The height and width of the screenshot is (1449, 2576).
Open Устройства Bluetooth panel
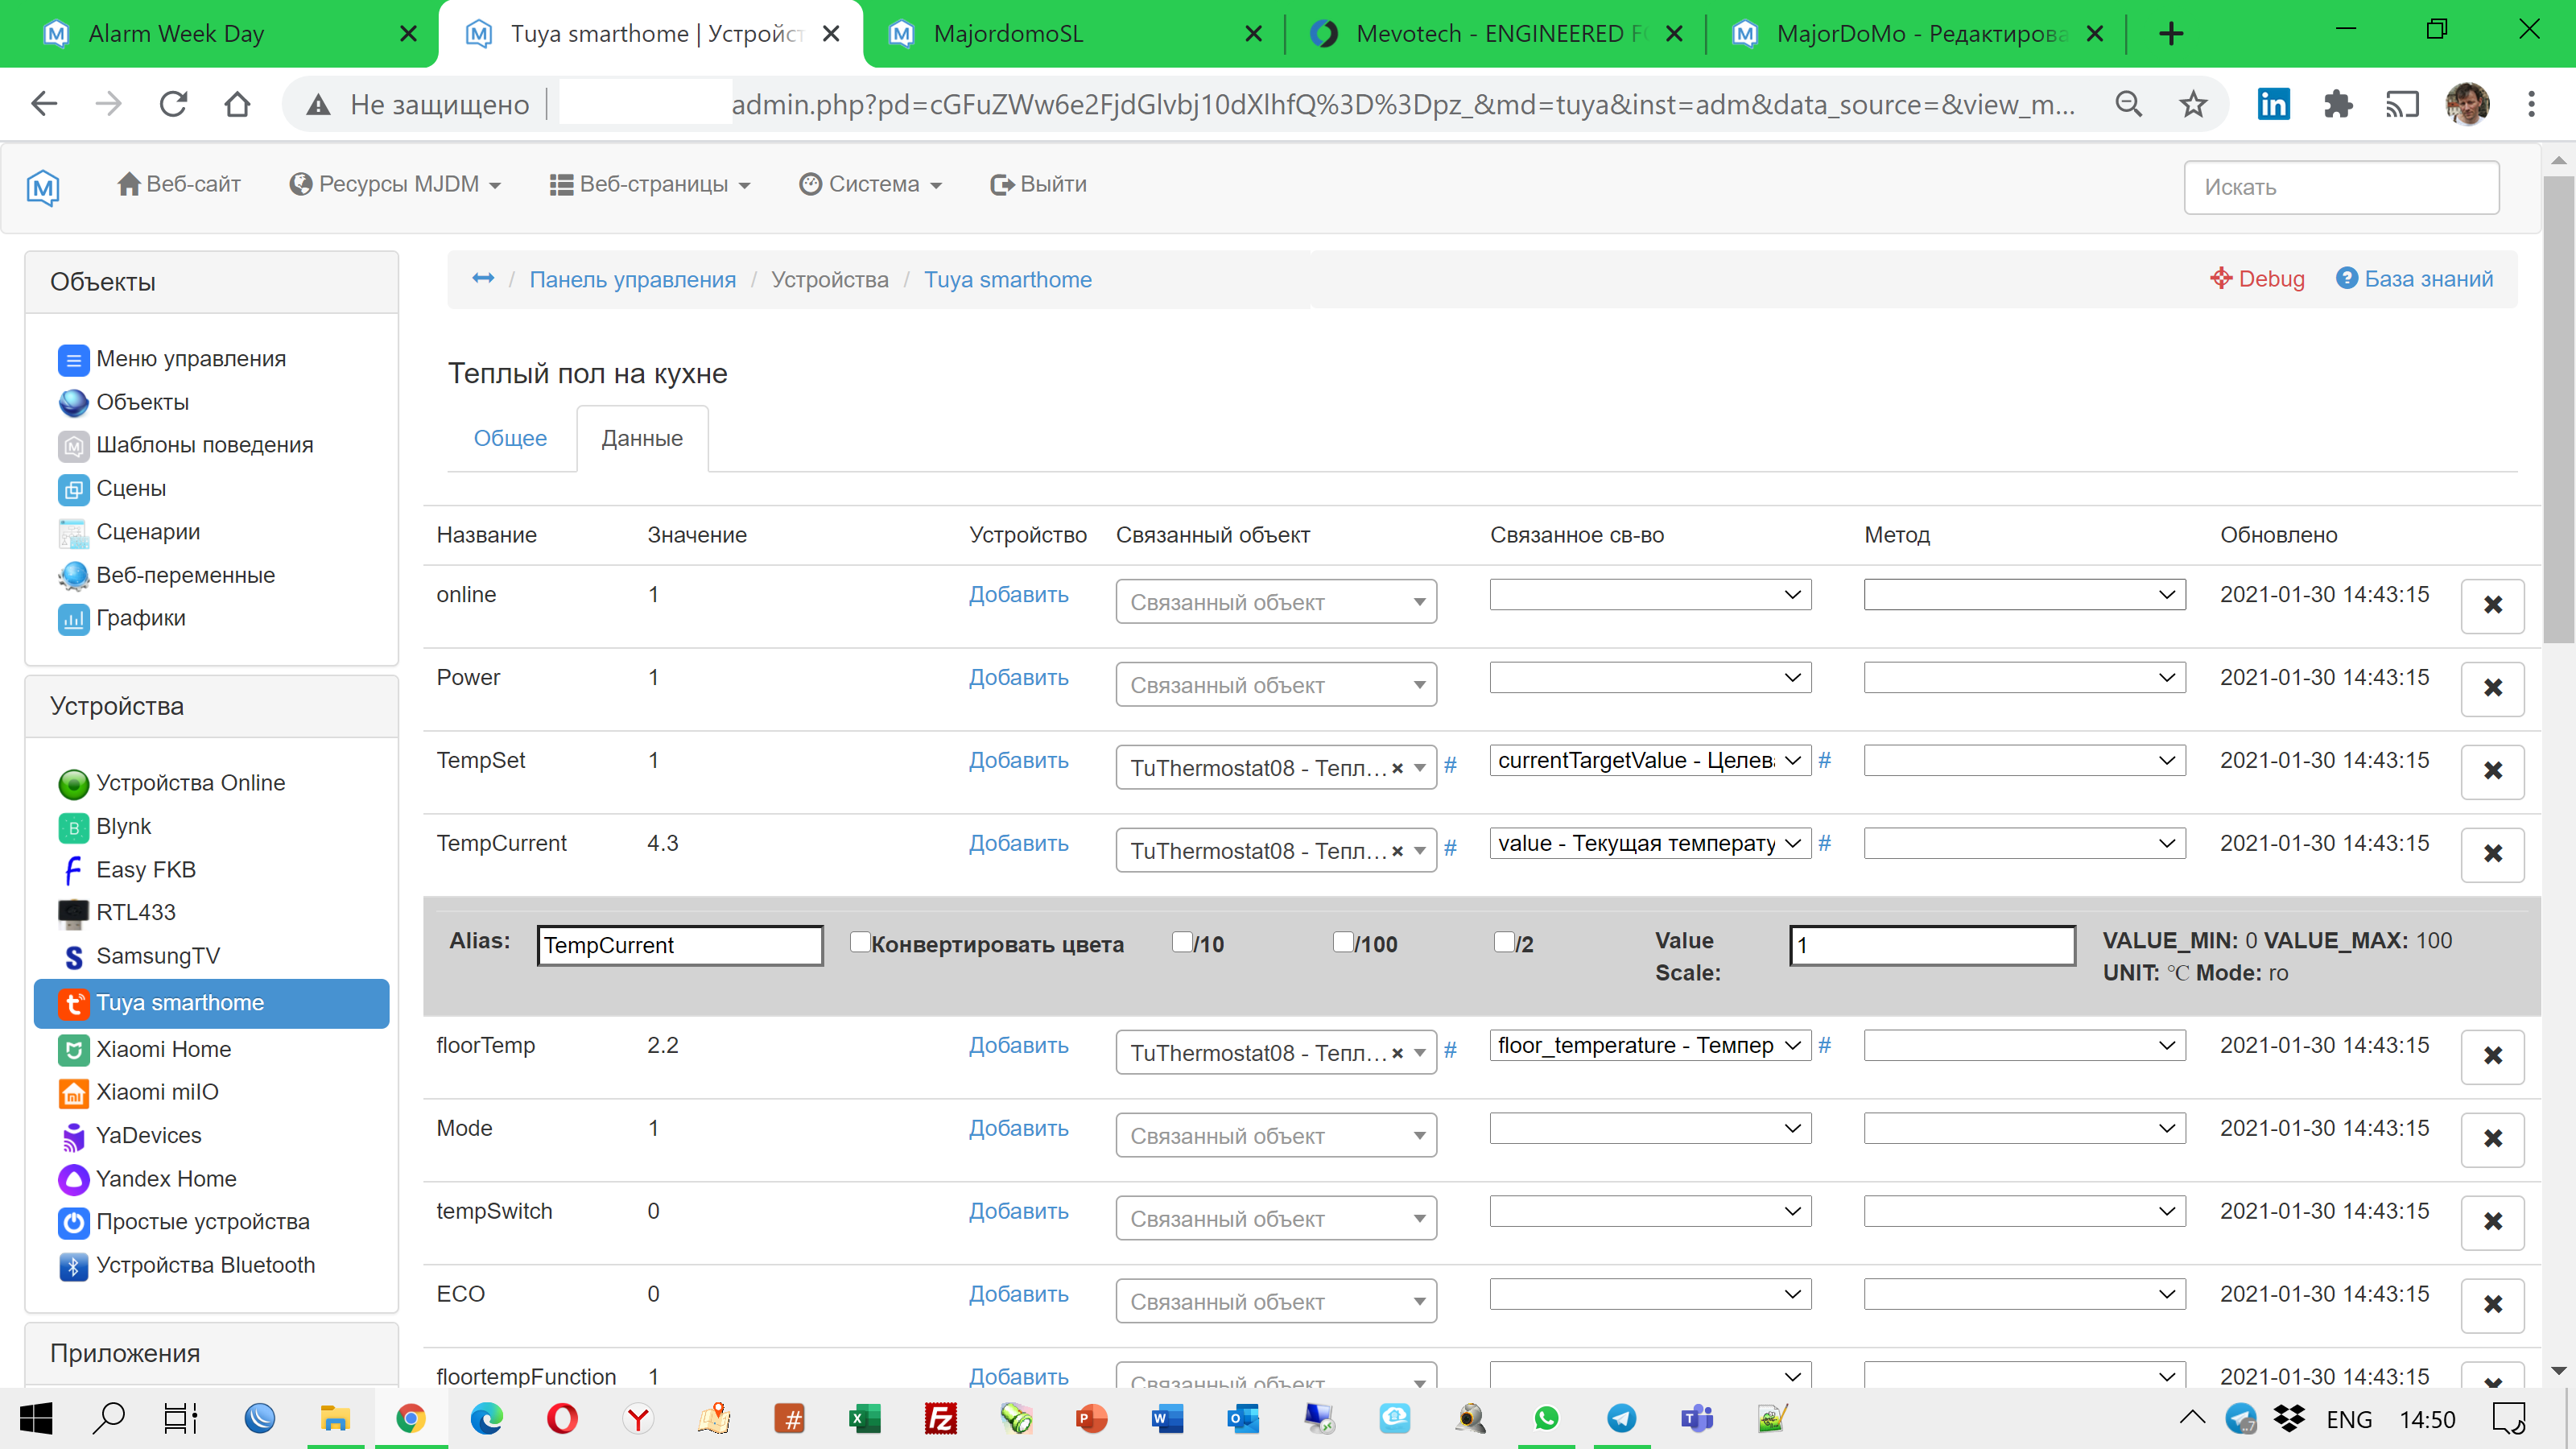click(205, 1264)
